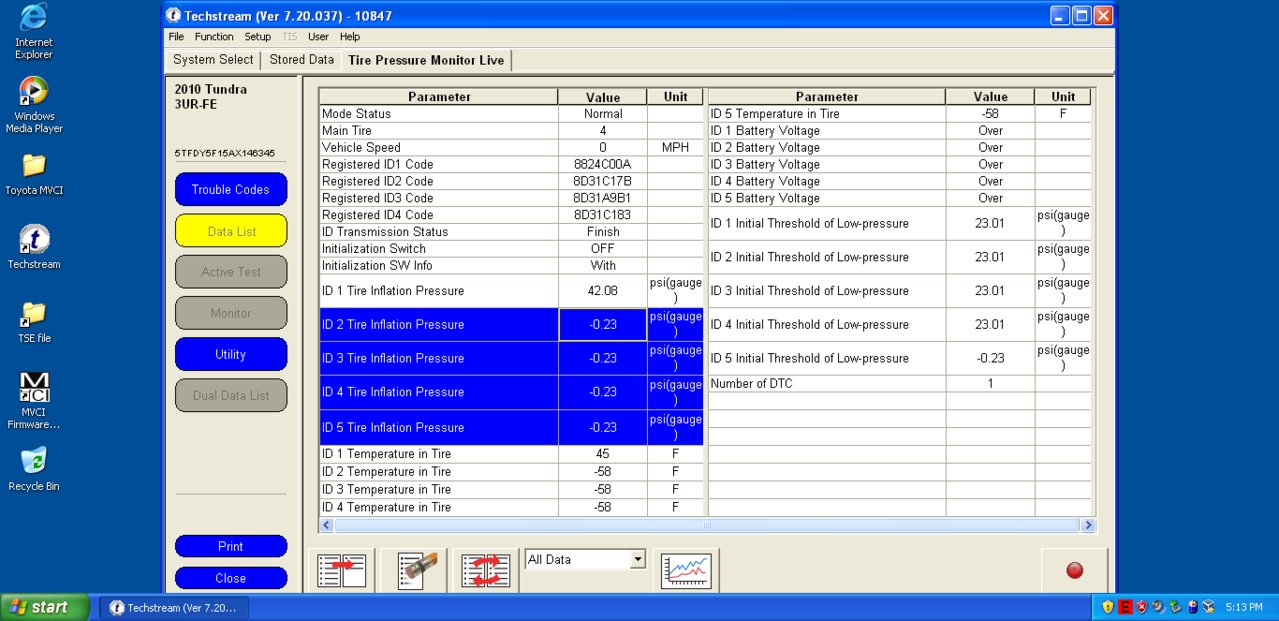The height and width of the screenshot is (621, 1279).
Task: Click the Number of DTC row
Action: tap(899, 384)
